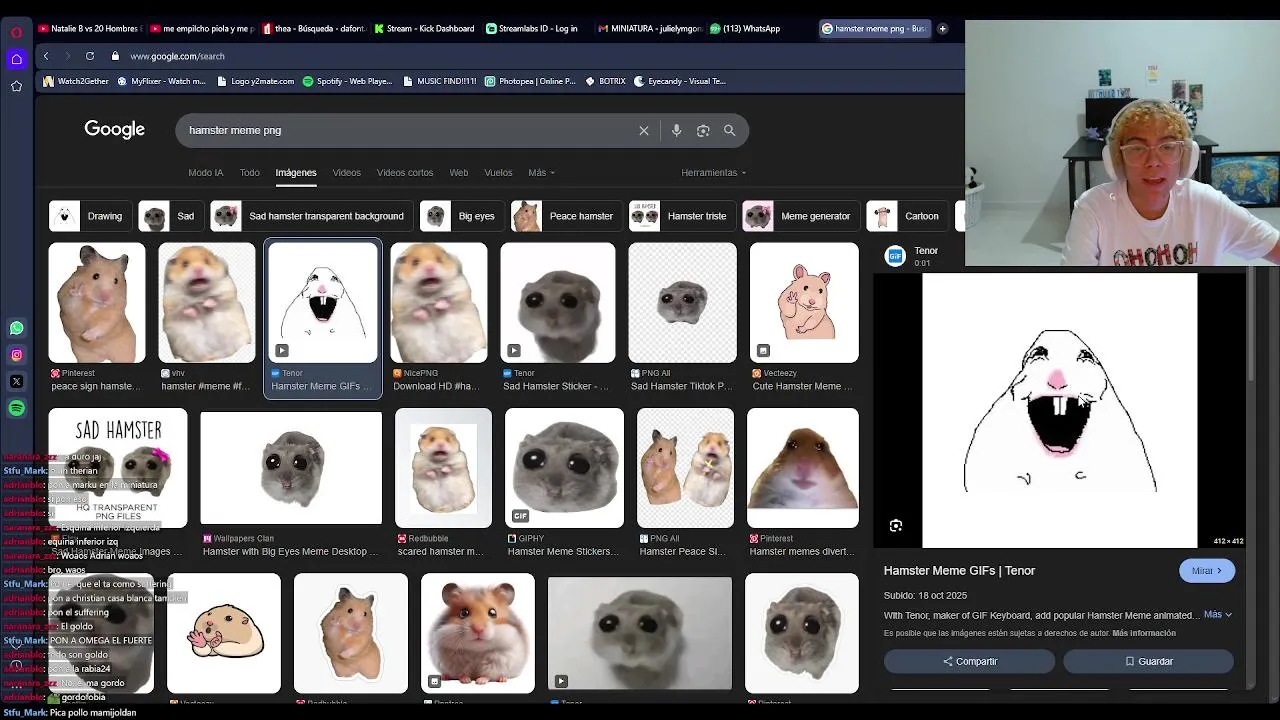The width and height of the screenshot is (1280, 720).
Task: Open MUSIC FIND bookmark folder
Action: (x=440, y=81)
